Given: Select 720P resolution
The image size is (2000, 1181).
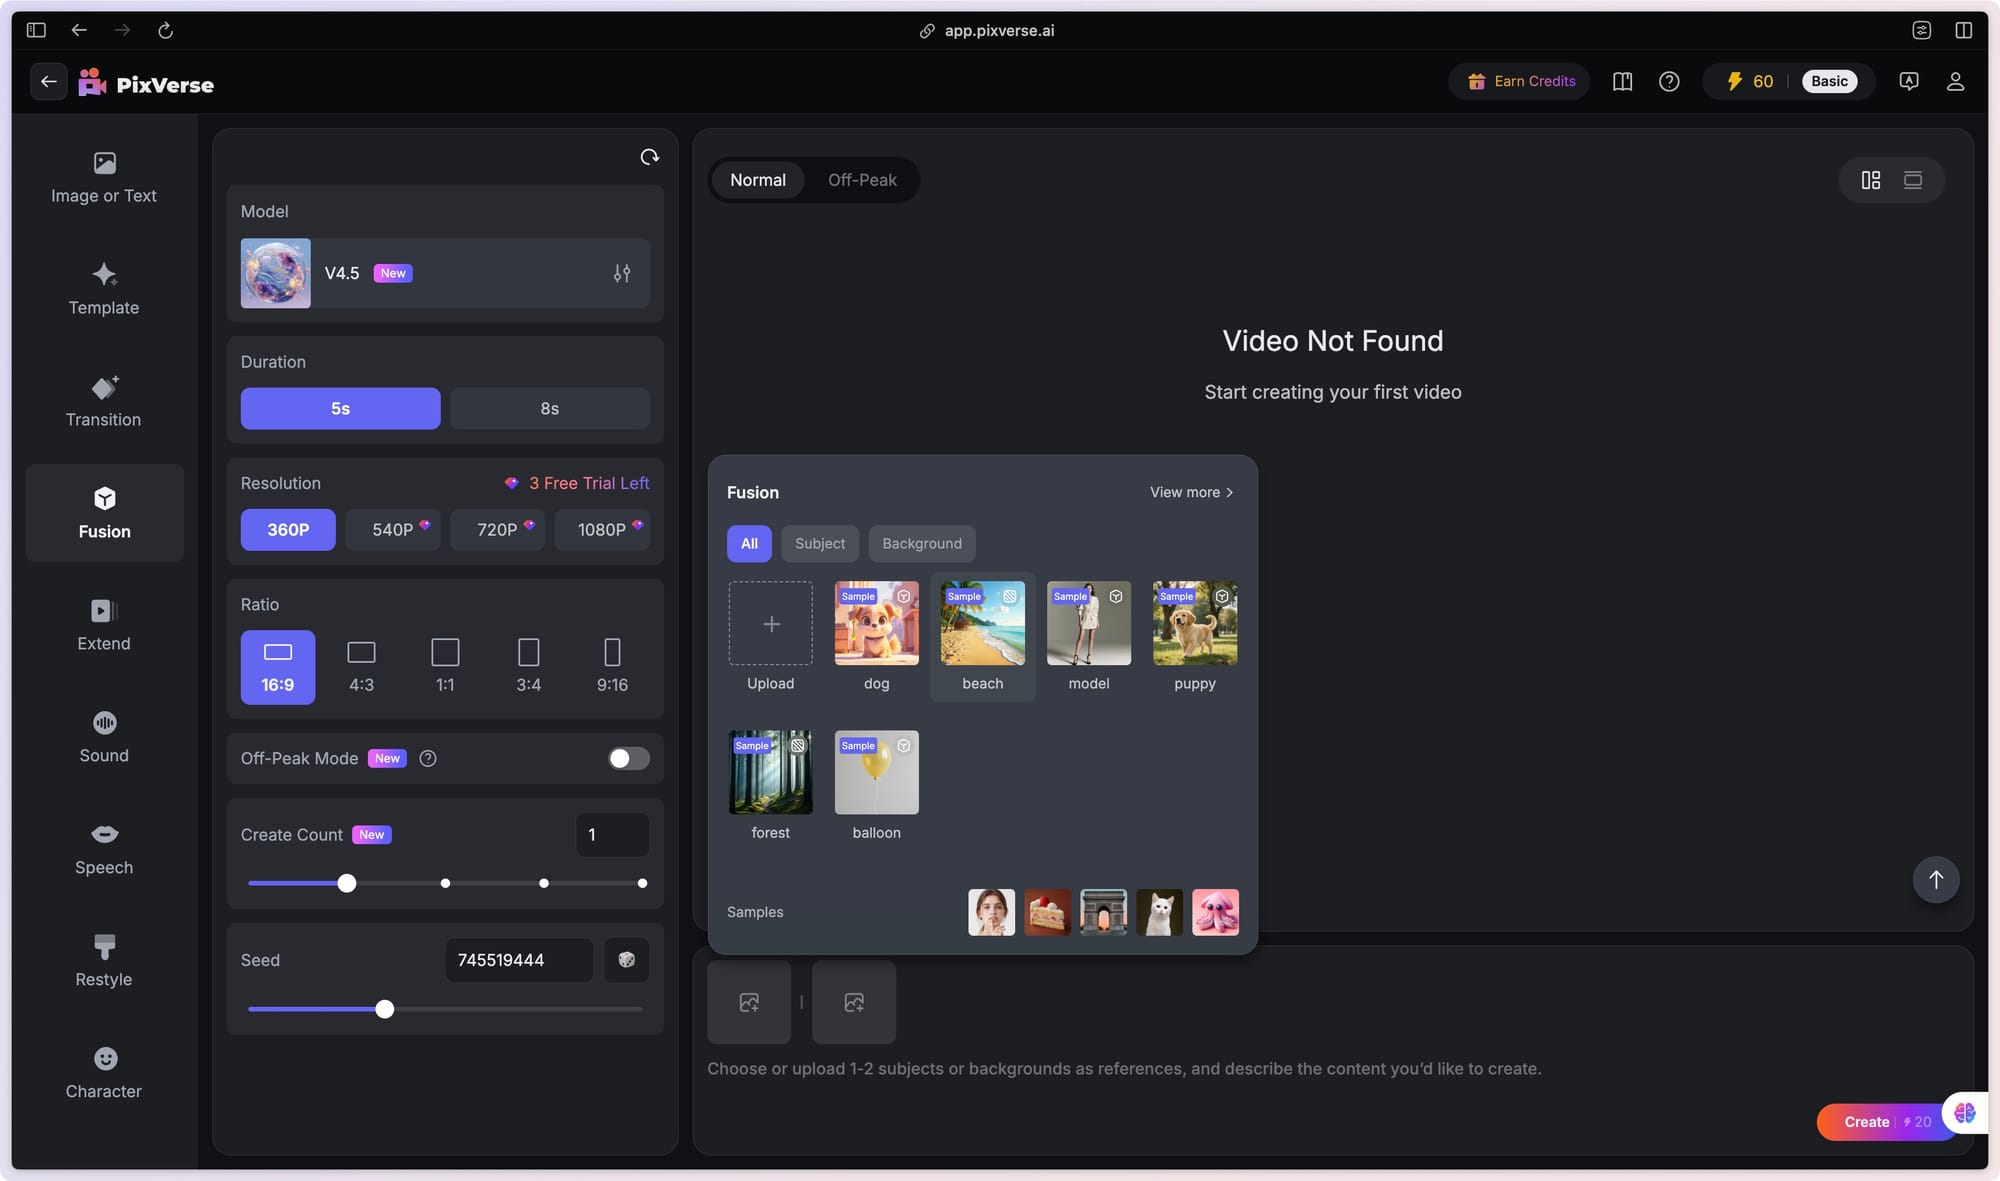Looking at the screenshot, I should pyautogui.click(x=497, y=530).
